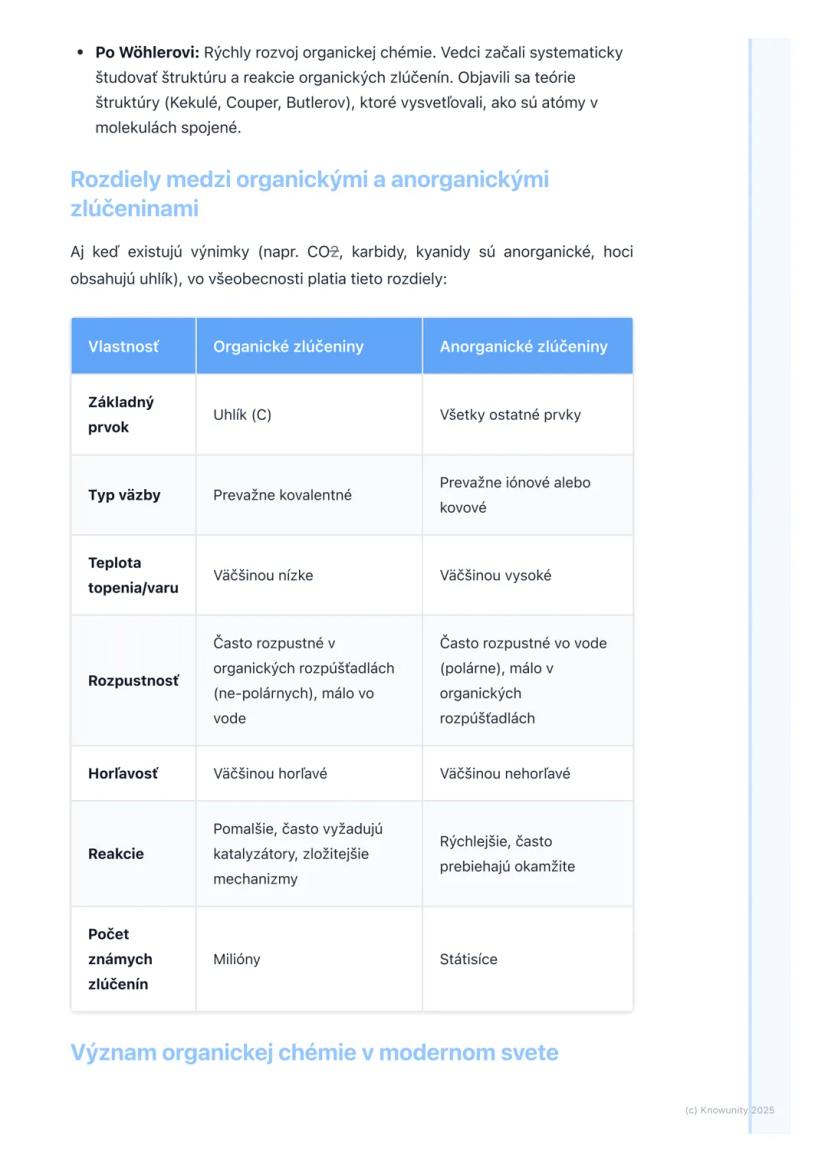Screen dimensions: 828x1171
Task: Select the "Anorganické zlúčeniny" column header
Action: coord(523,346)
